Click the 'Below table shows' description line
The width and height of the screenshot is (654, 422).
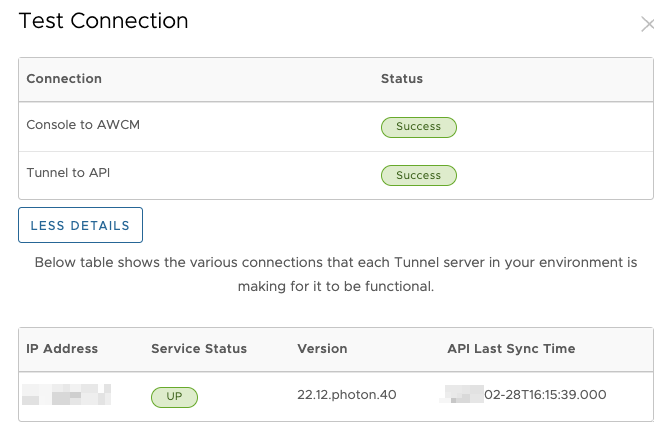tap(335, 263)
